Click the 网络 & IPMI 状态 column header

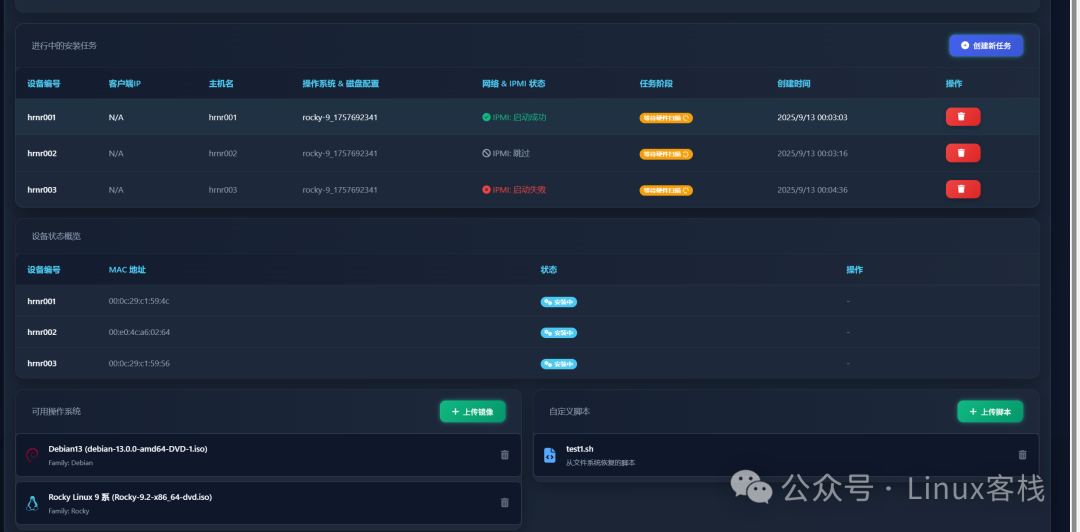pyautogui.click(x=513, y=83)
